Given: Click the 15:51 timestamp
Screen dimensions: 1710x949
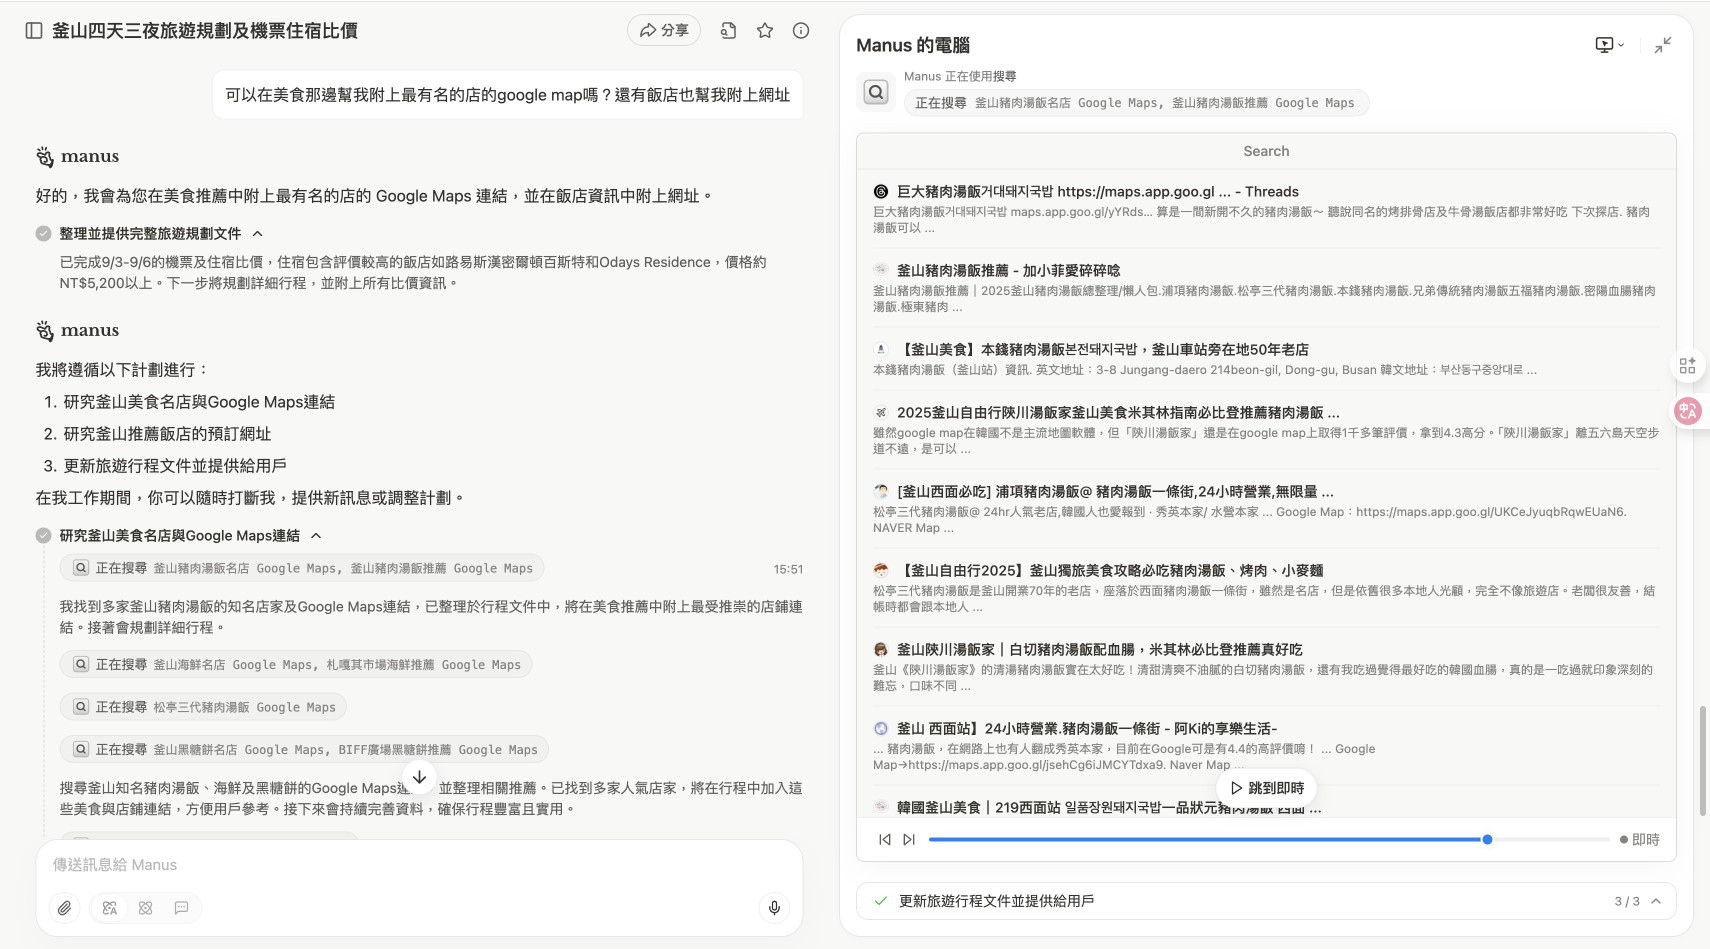Looking at the screenshot, I should [788, 569].
